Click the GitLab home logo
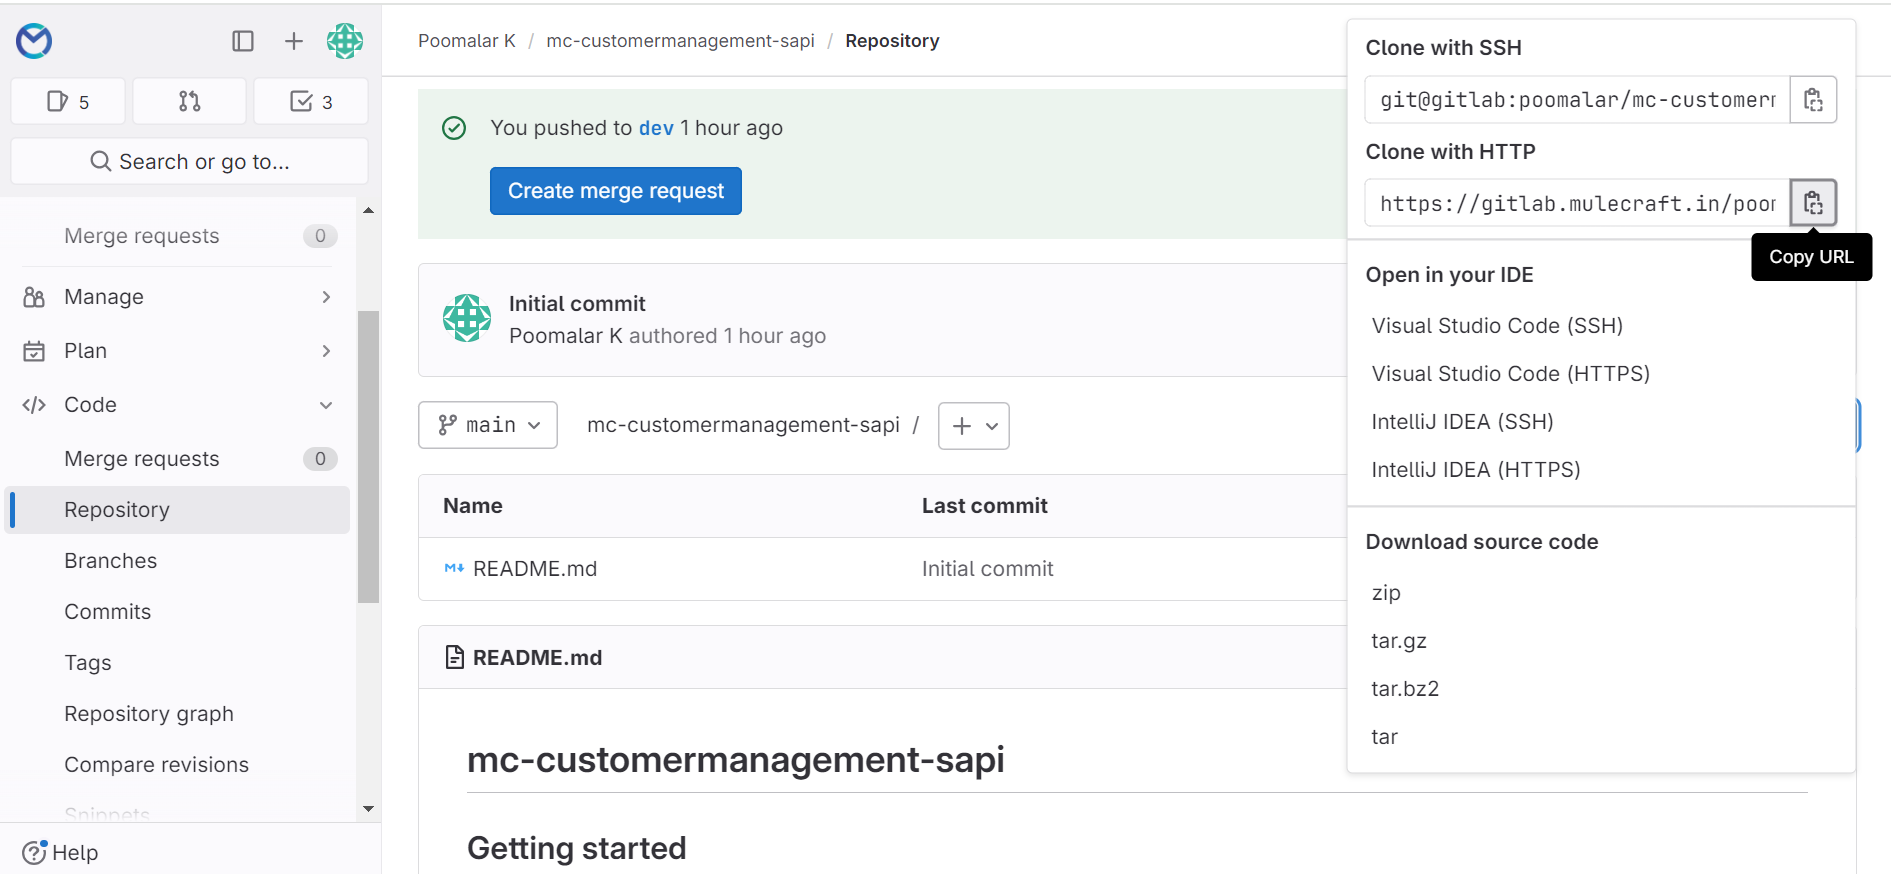This screenshot has width=1891, height=874. tap(34, 41)
